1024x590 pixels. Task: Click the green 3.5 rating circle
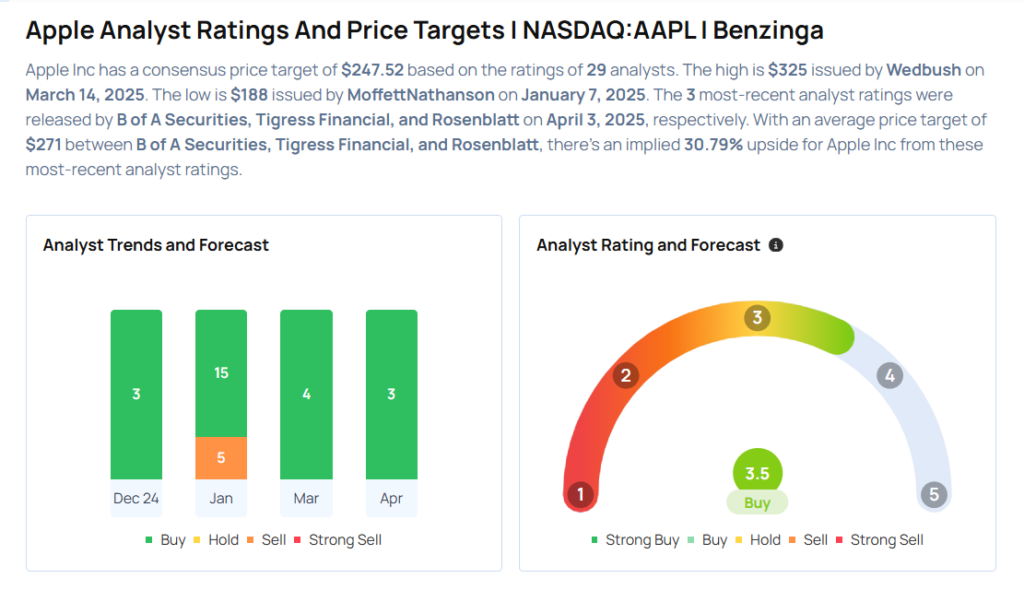pos(757,473)
